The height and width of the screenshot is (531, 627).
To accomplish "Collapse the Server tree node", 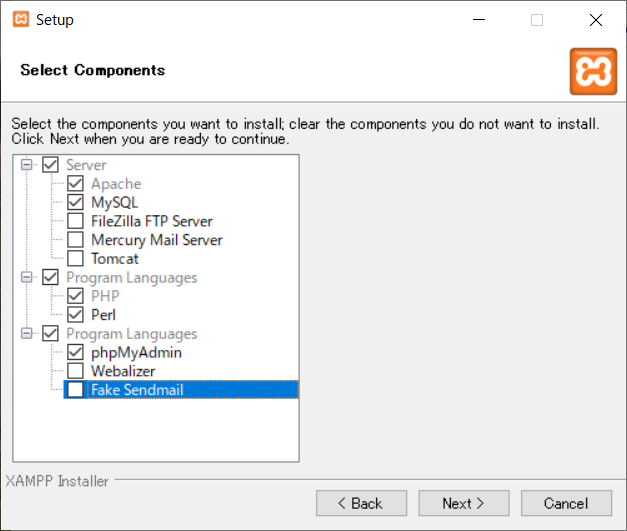I will coord(26,165).
